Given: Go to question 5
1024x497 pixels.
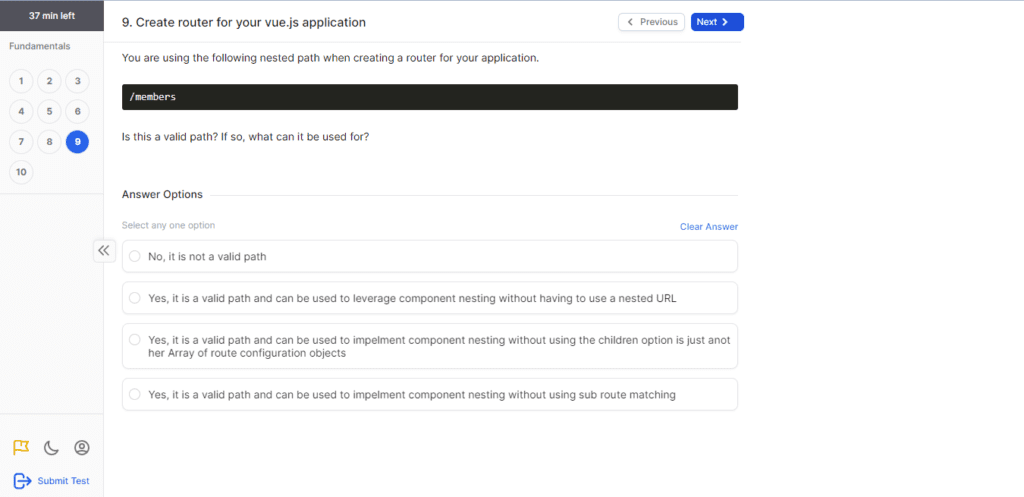Looking at the screenshot, I should (50, 111).
